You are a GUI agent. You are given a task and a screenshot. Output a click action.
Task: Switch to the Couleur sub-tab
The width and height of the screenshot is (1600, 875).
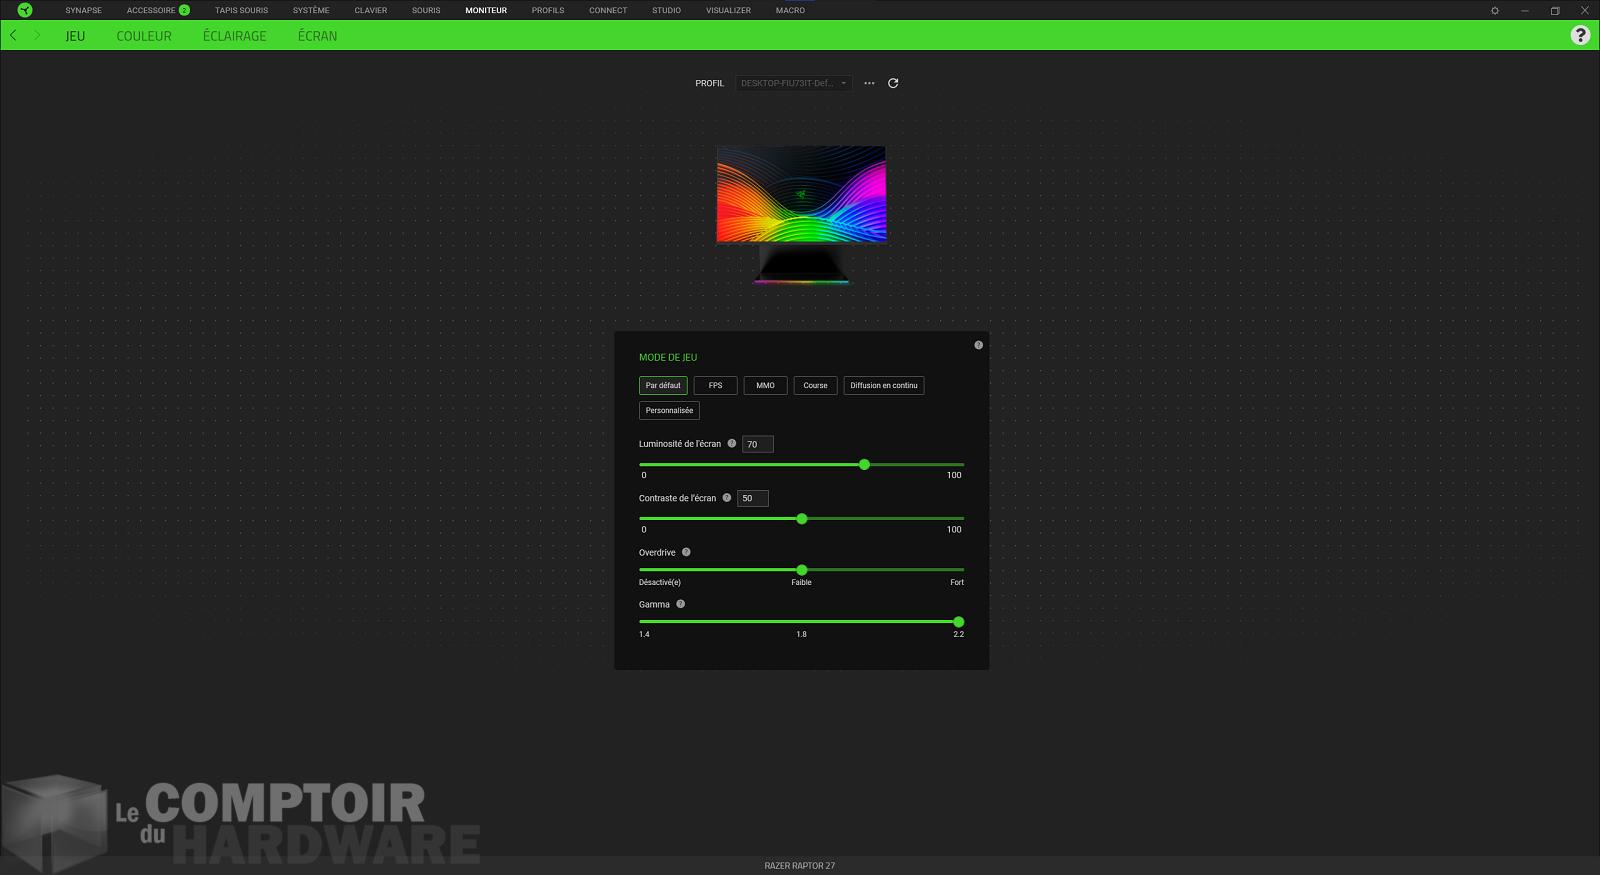click(144, 36)
